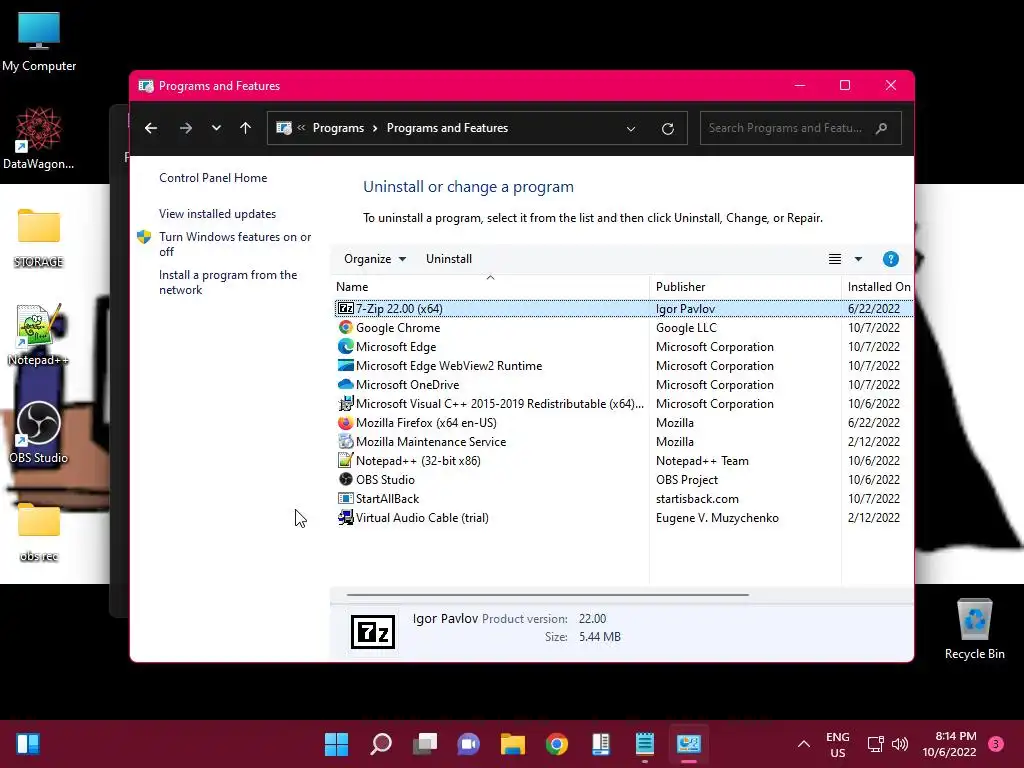The height and width of the screenshot is (768, 1024).
Task: Select startisback.com publisher cell
Action: [697, 498]
